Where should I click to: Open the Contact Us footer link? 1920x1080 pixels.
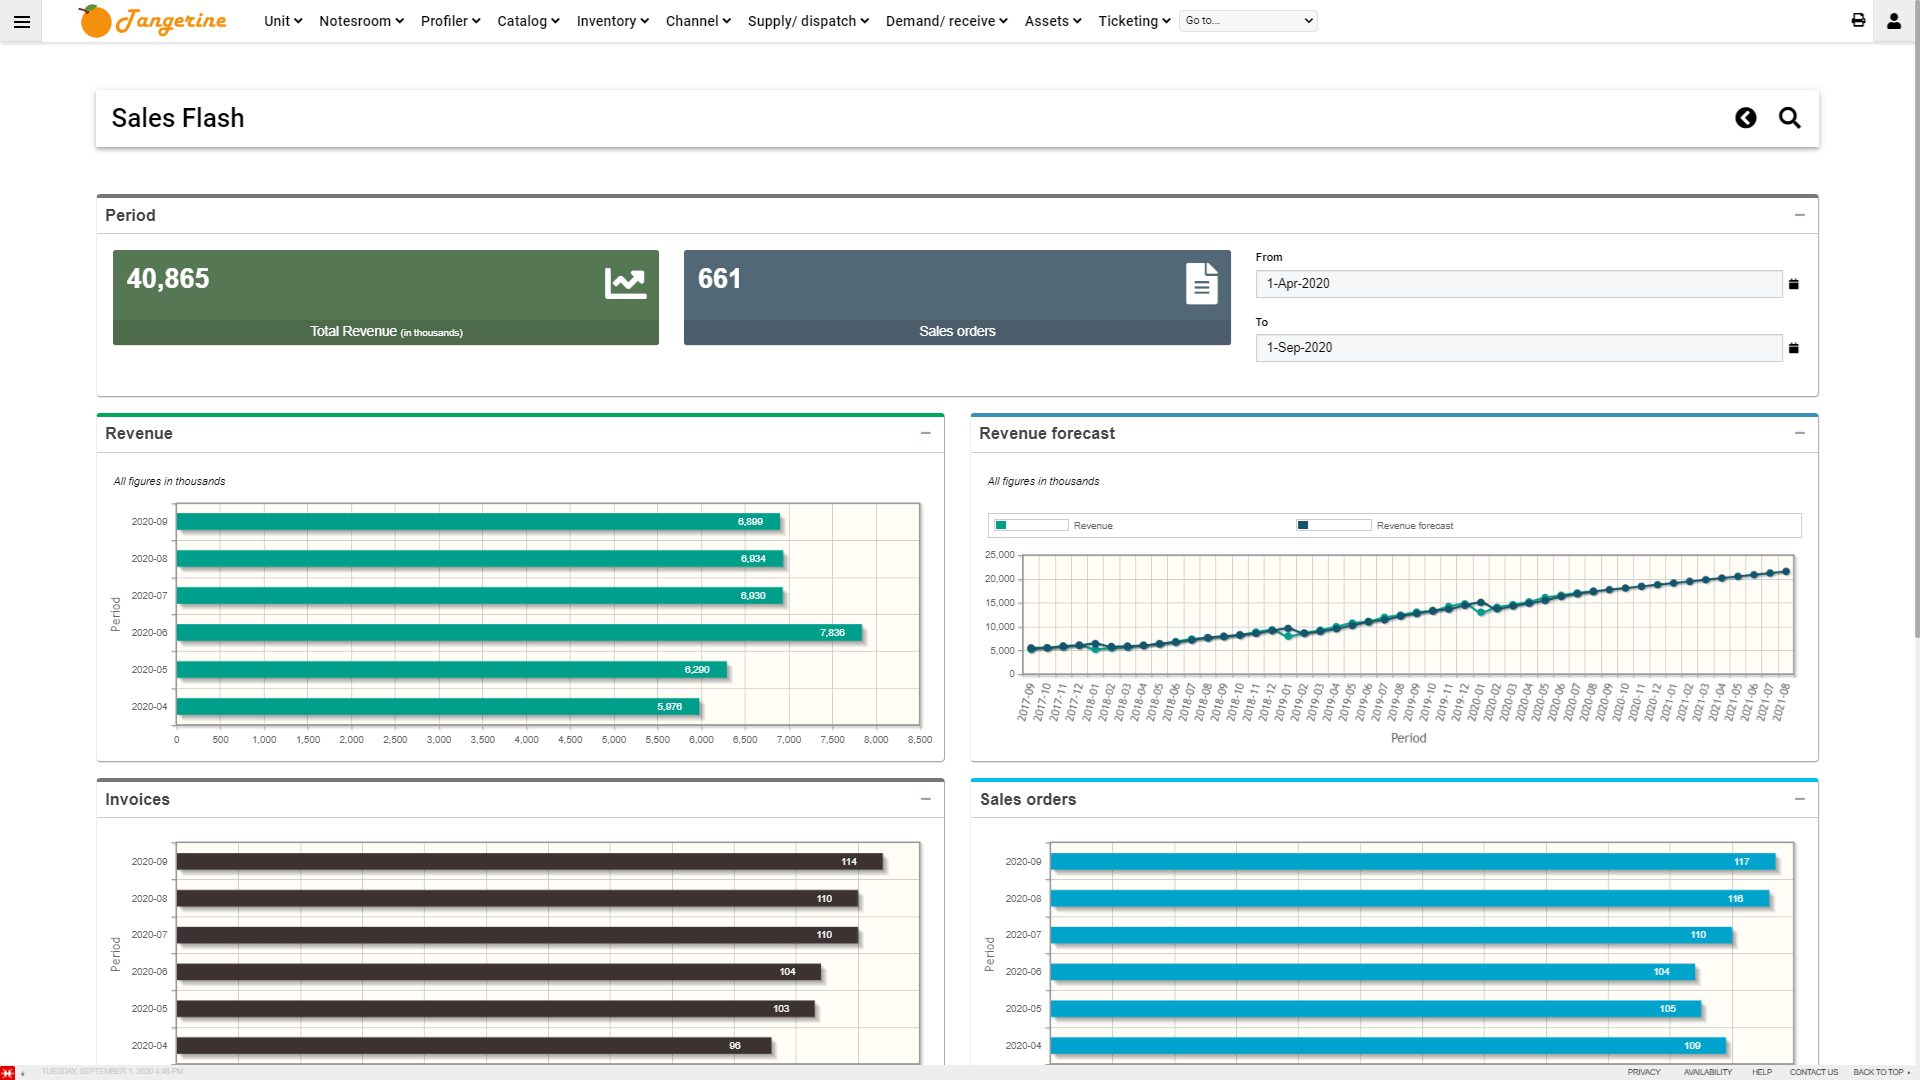1813,1072
